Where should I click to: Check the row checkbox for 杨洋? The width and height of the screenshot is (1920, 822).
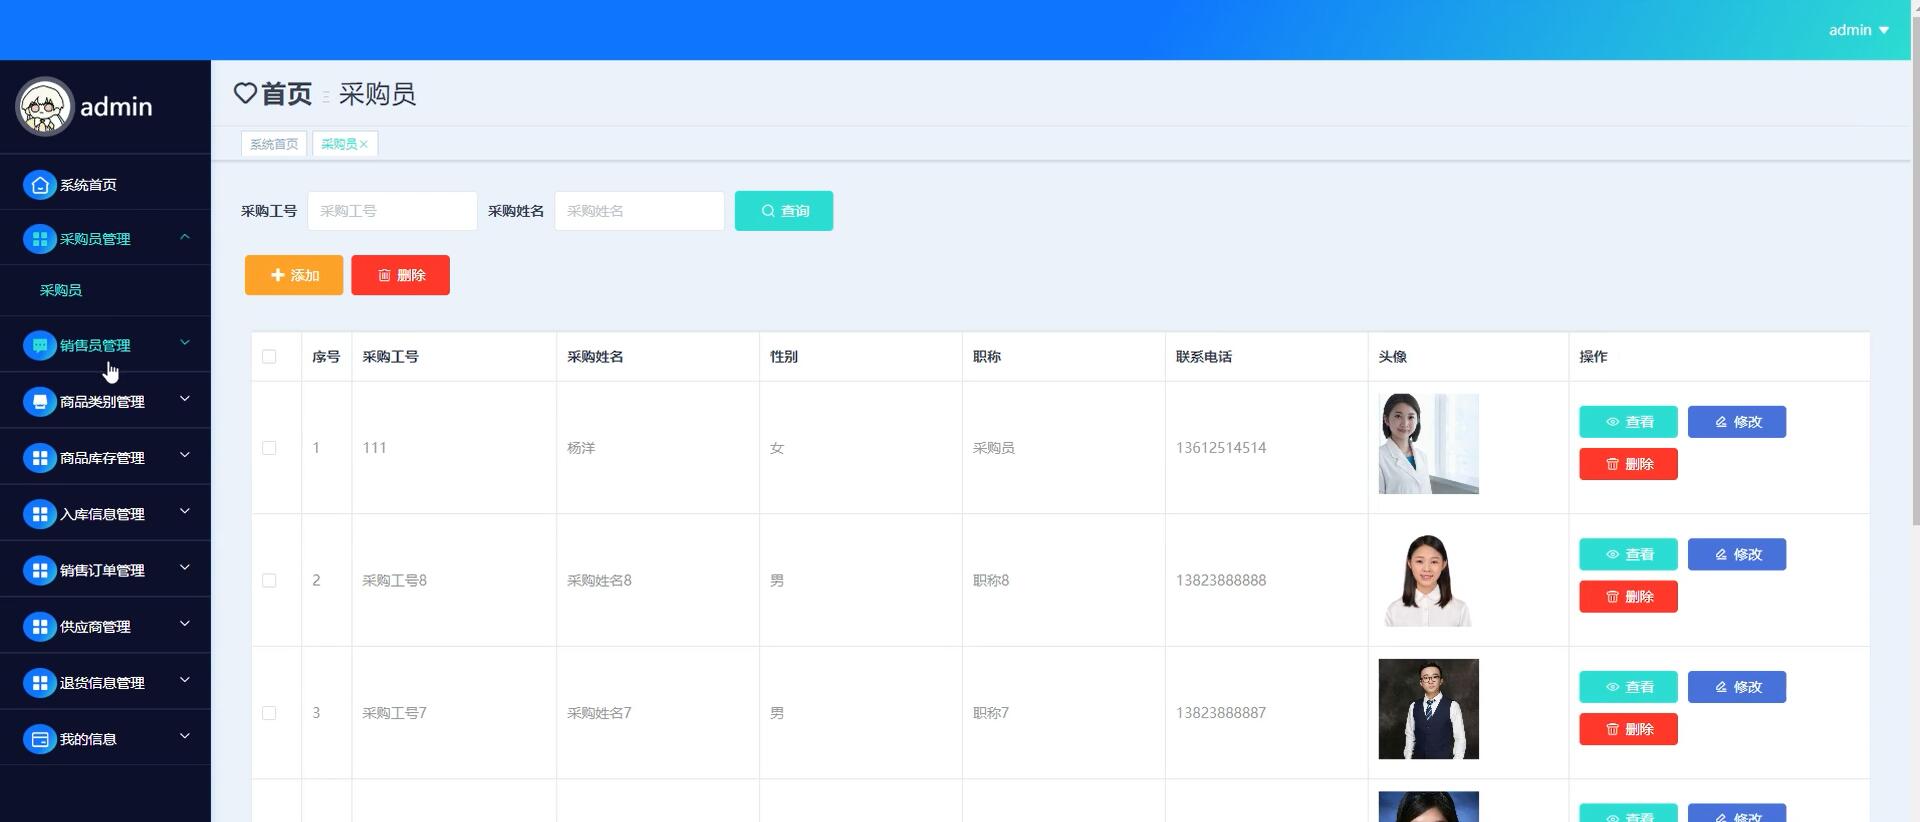[x=269, y=448]
